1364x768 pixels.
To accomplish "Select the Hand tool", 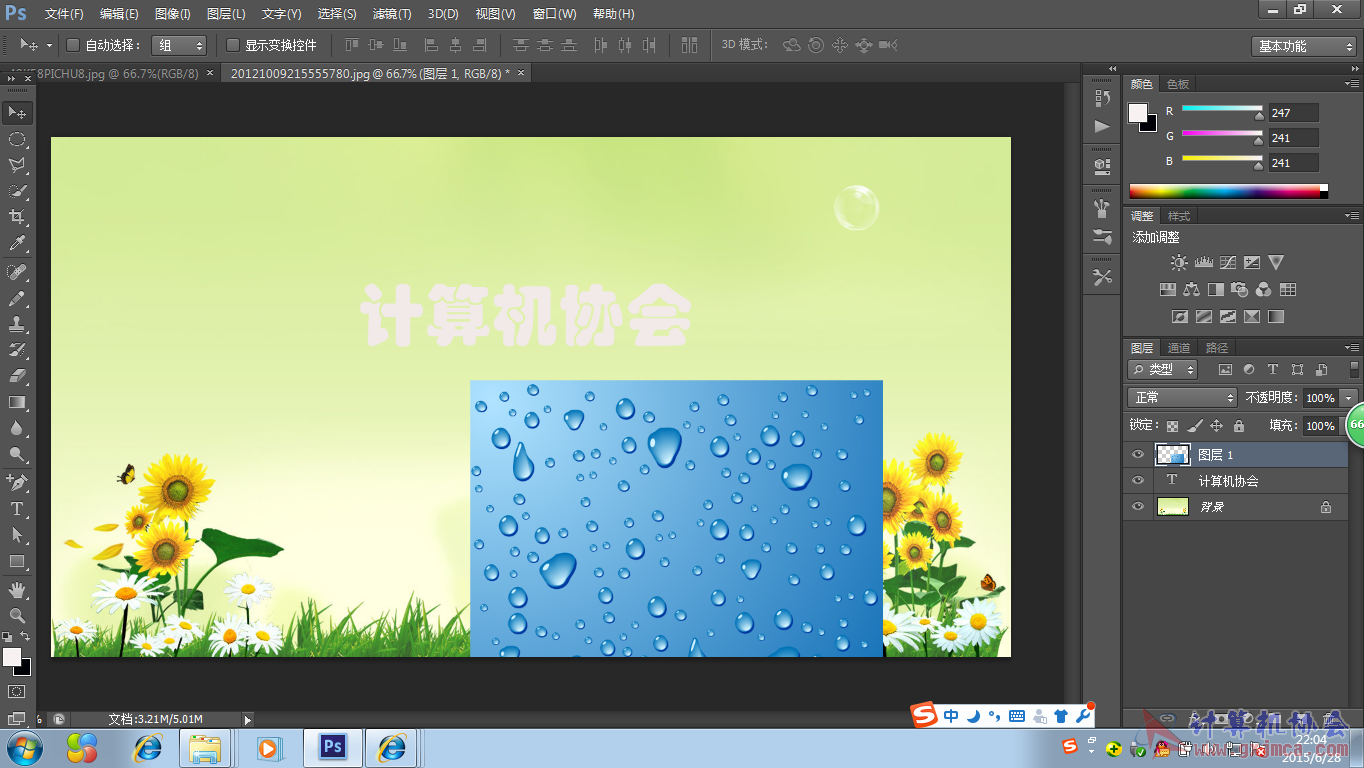I will pos(17,590).
